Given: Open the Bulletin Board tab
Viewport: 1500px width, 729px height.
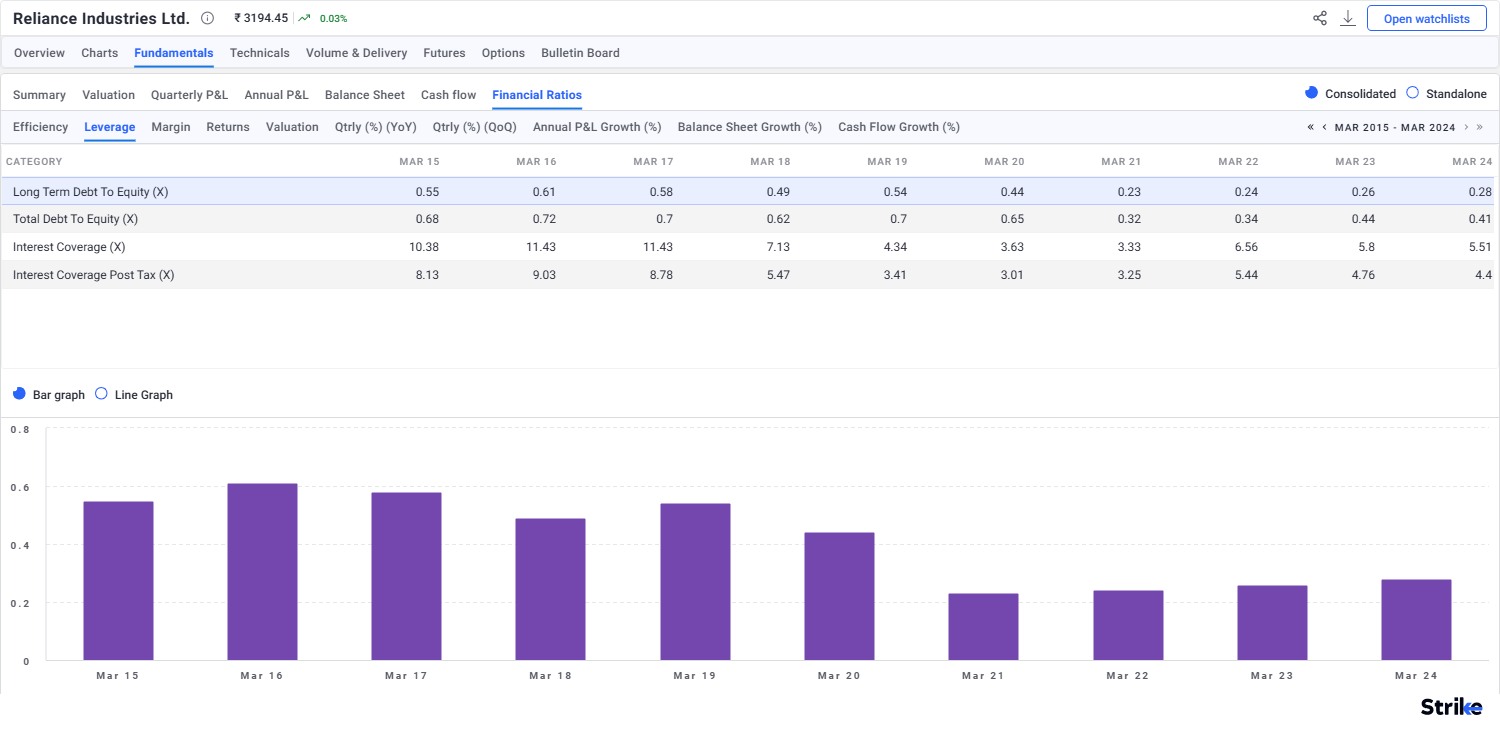Looking at the screenshot, I should (580, 53).
